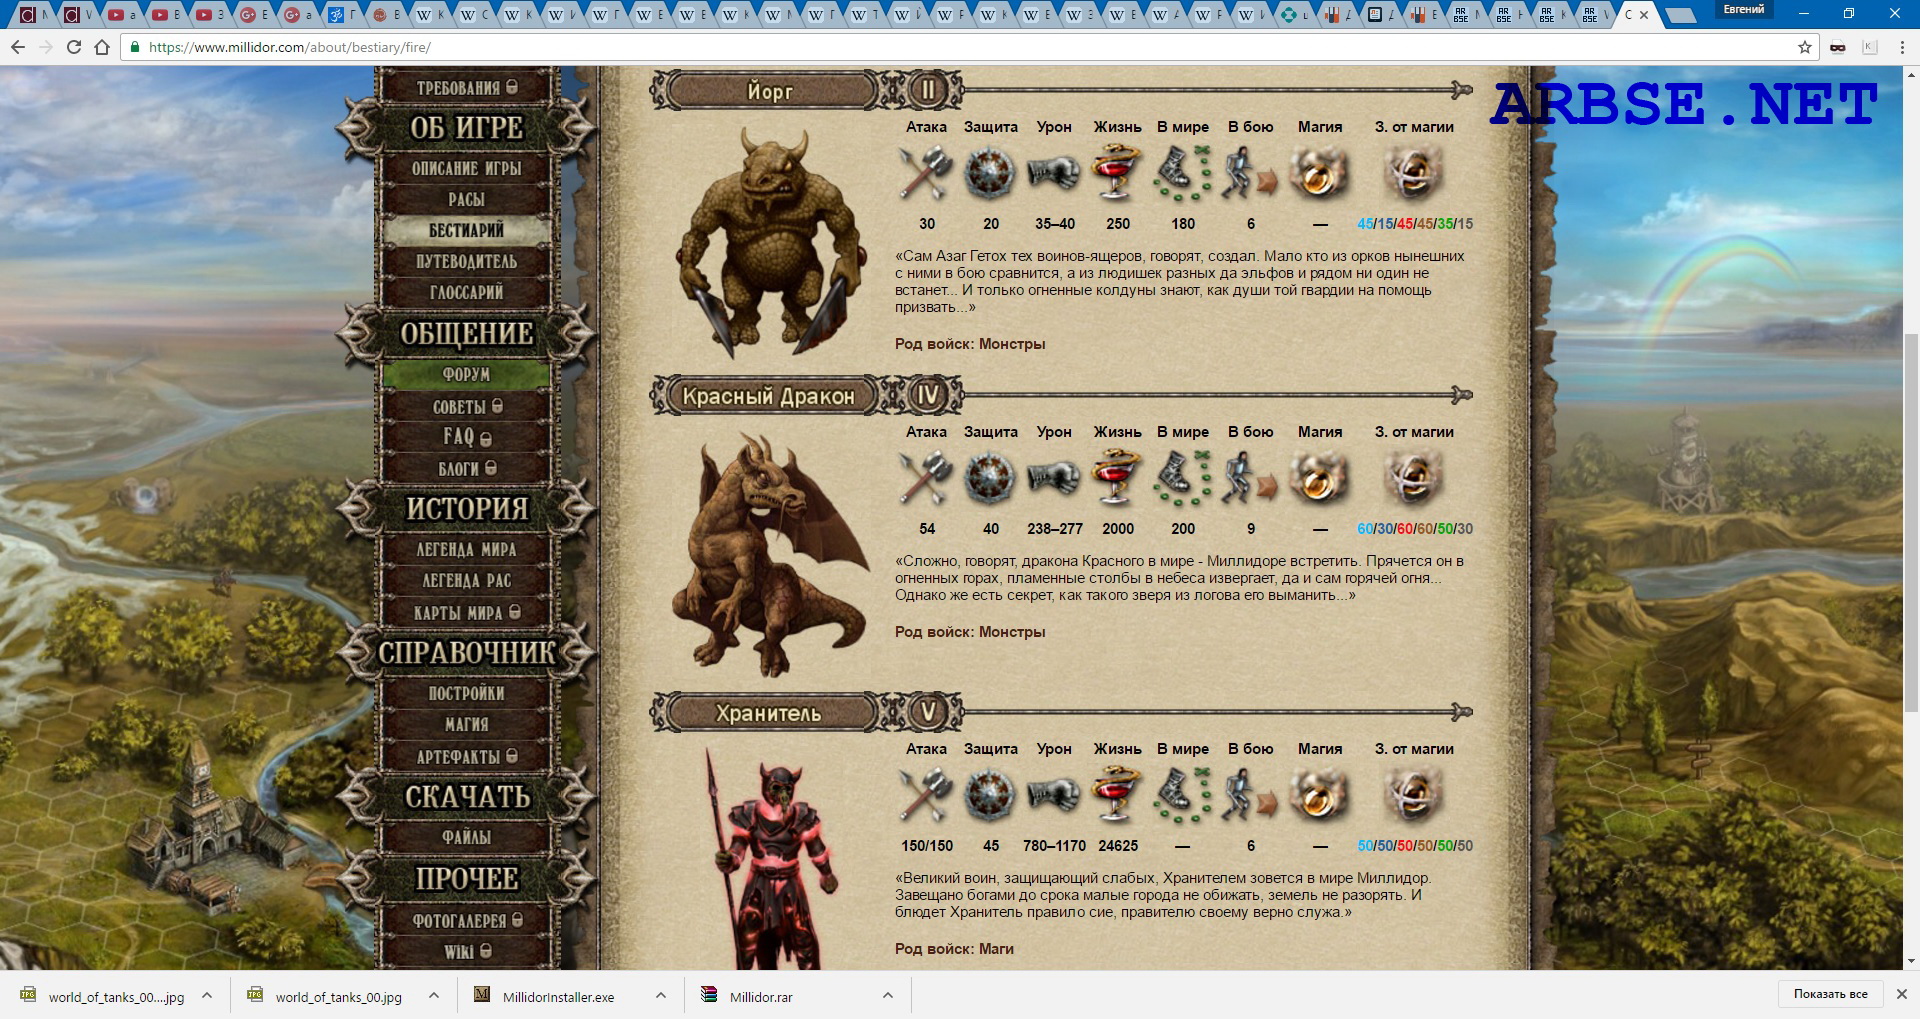This screenshot has height=1019, width=1920.
Task: Open the Советы sidebar link
Action: [466, 406]
